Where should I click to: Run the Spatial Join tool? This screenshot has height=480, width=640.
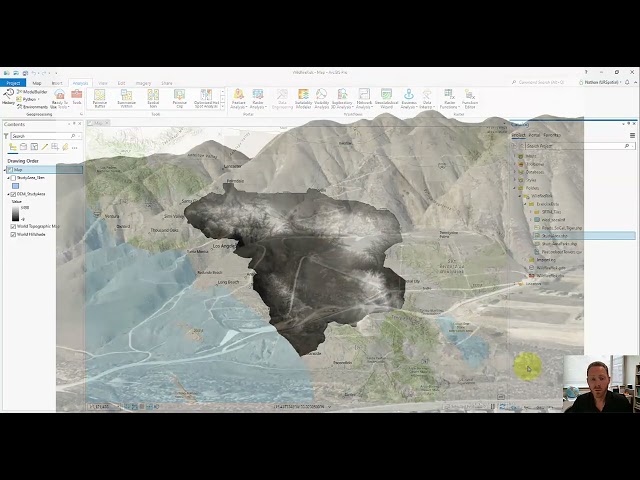(153, 99)
